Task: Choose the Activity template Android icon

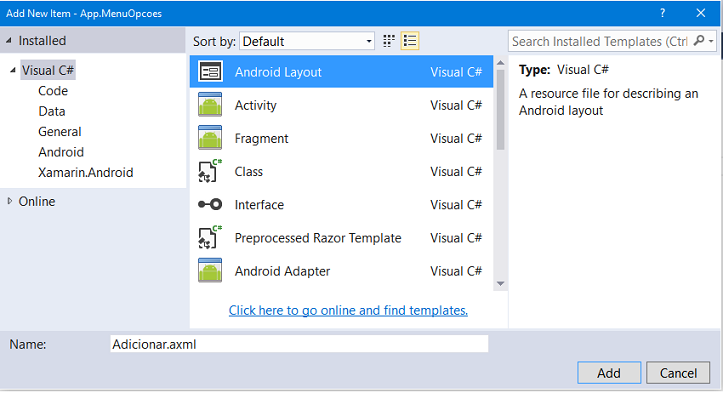Action: click(210, 105)
